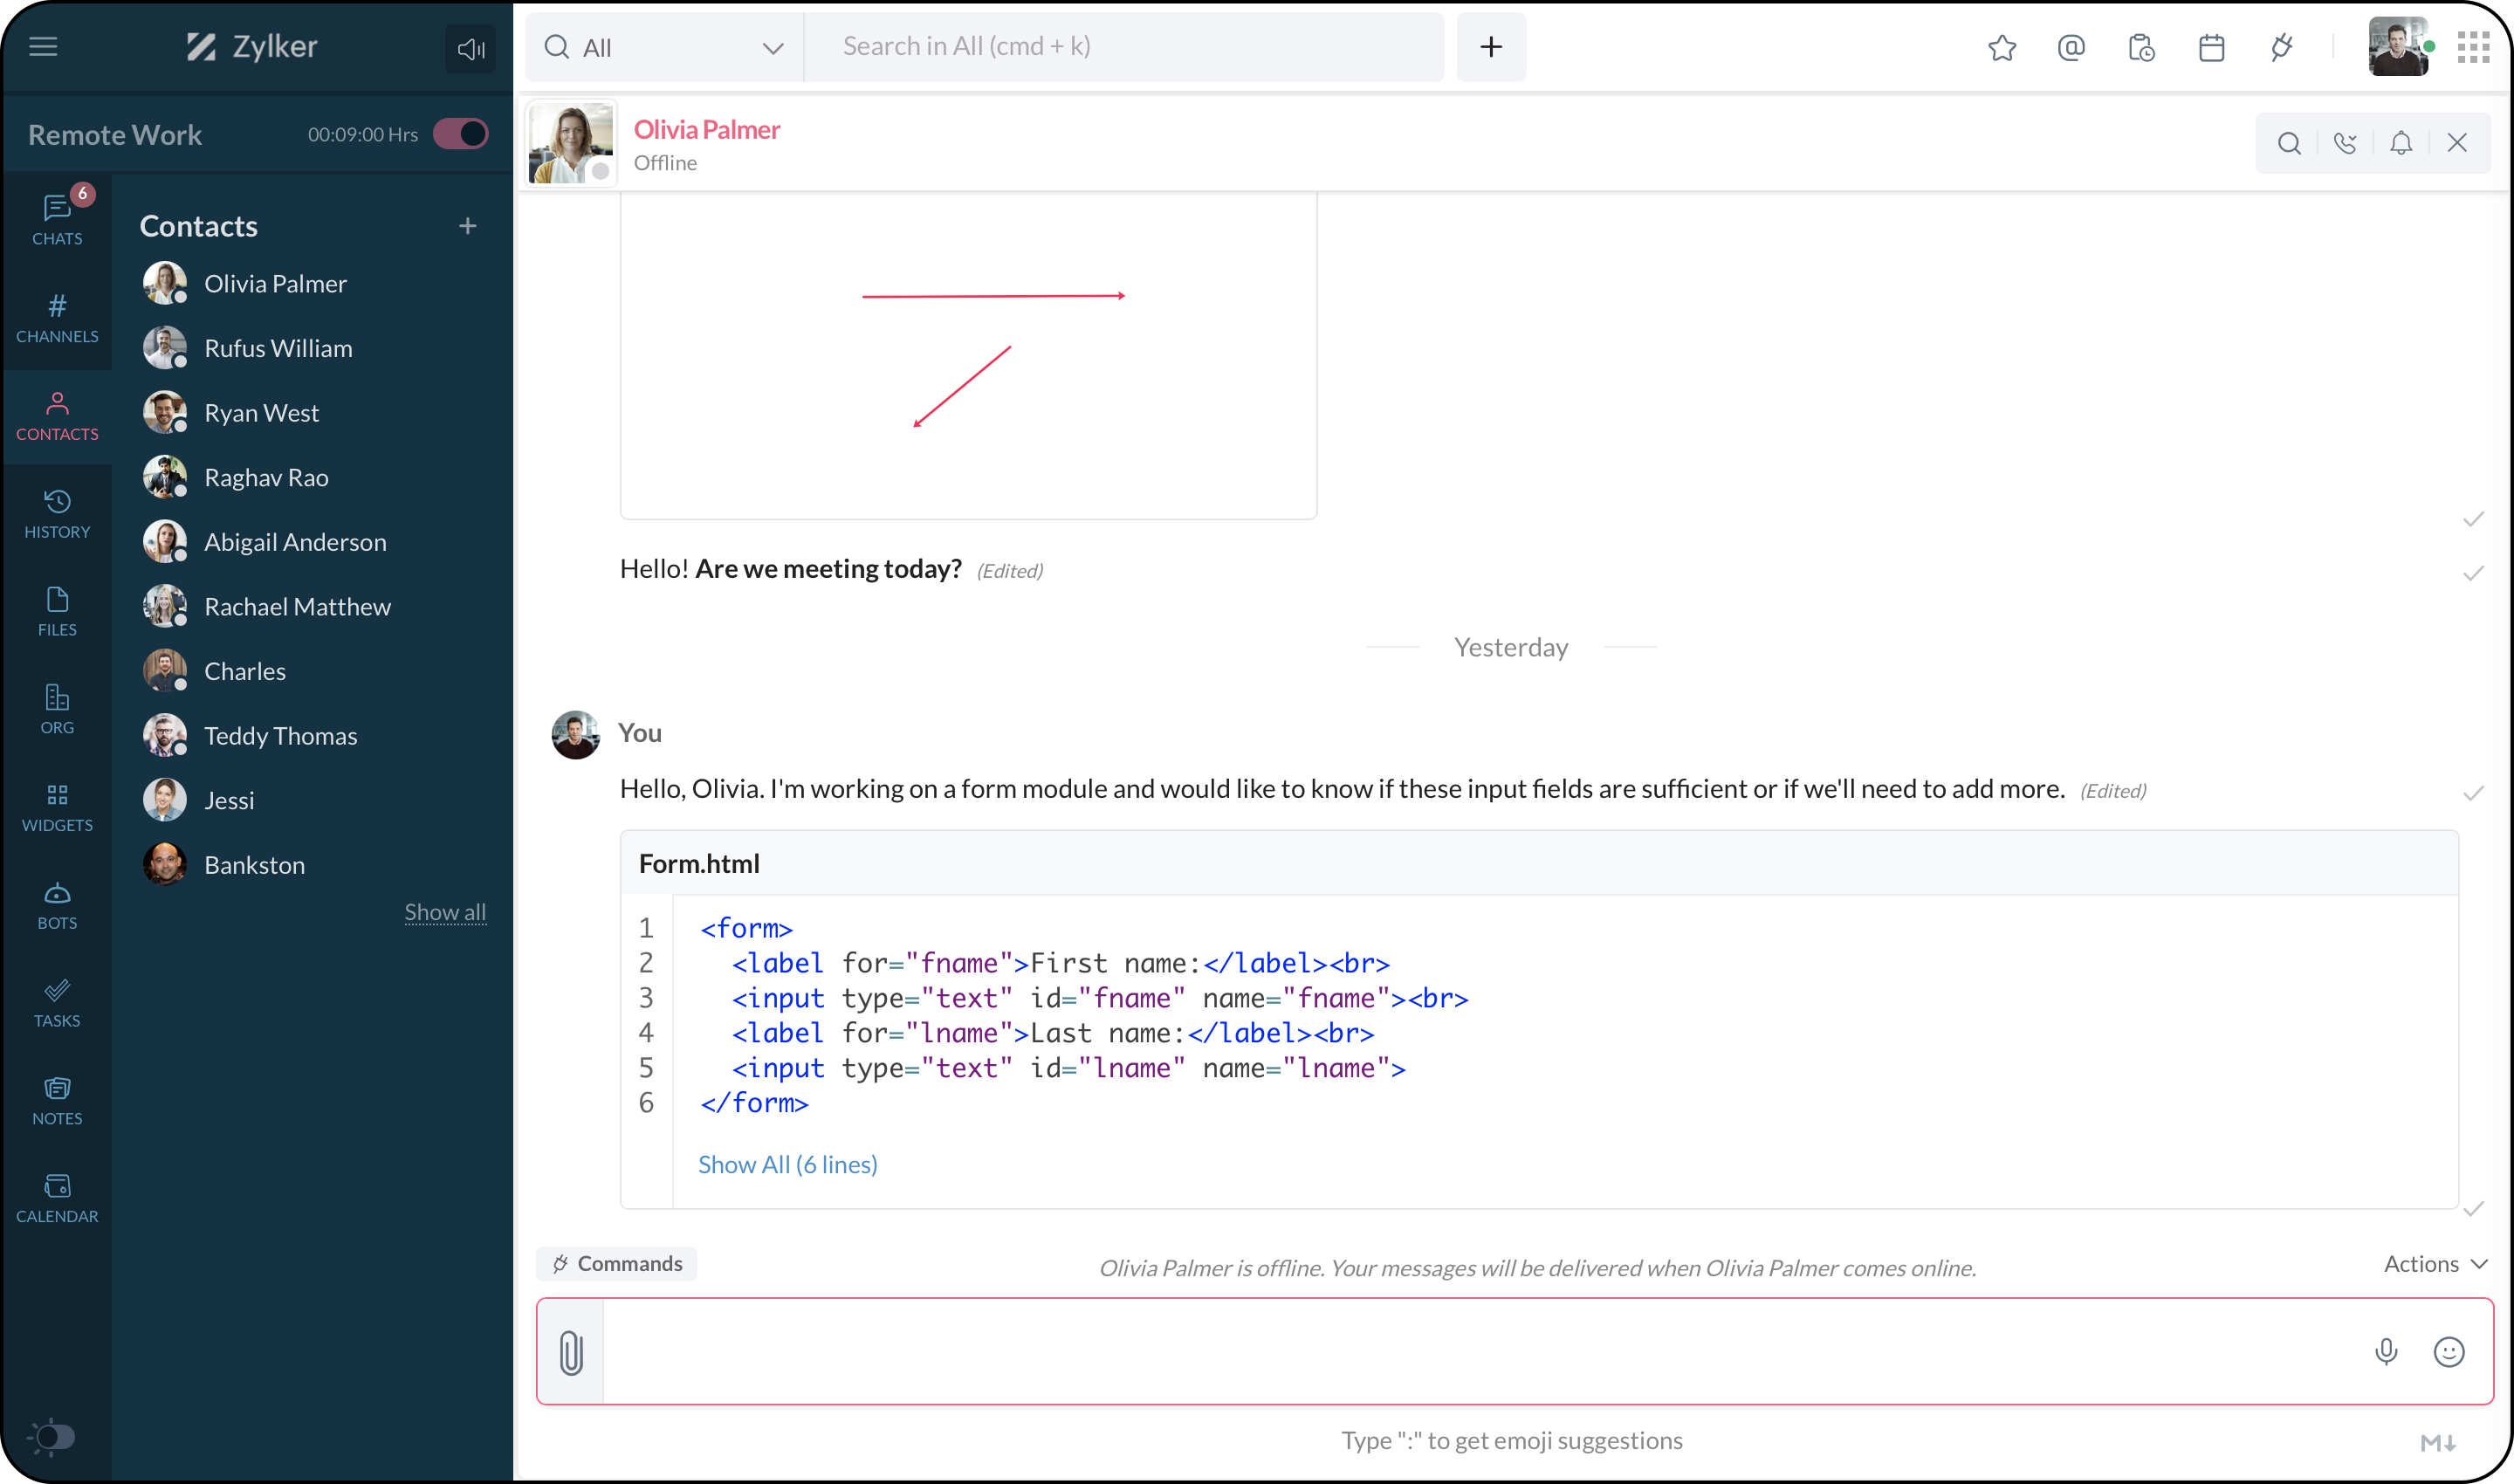Enable notification bell for Olivia Palmer
Viewport: 2514px width, 1484px height.
2399,143
